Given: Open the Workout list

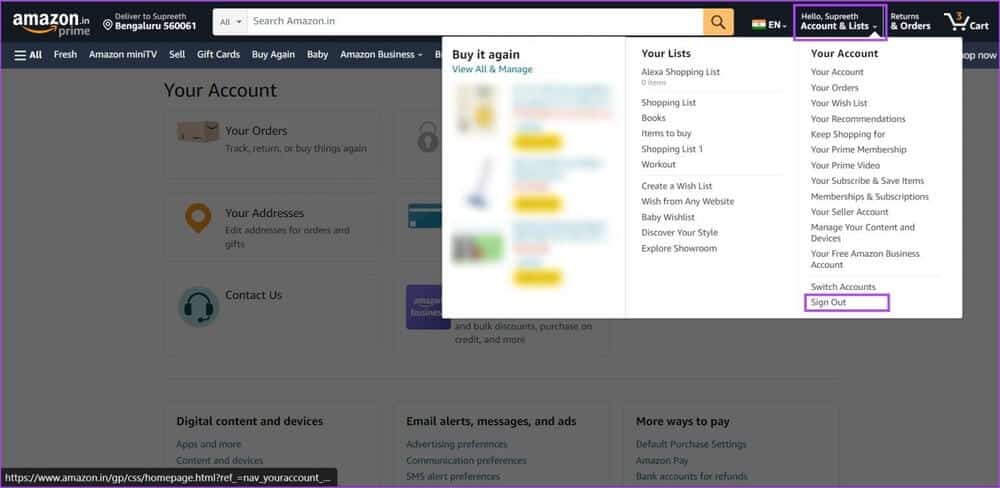Looking at the screenshot, I should coord(658,165).
